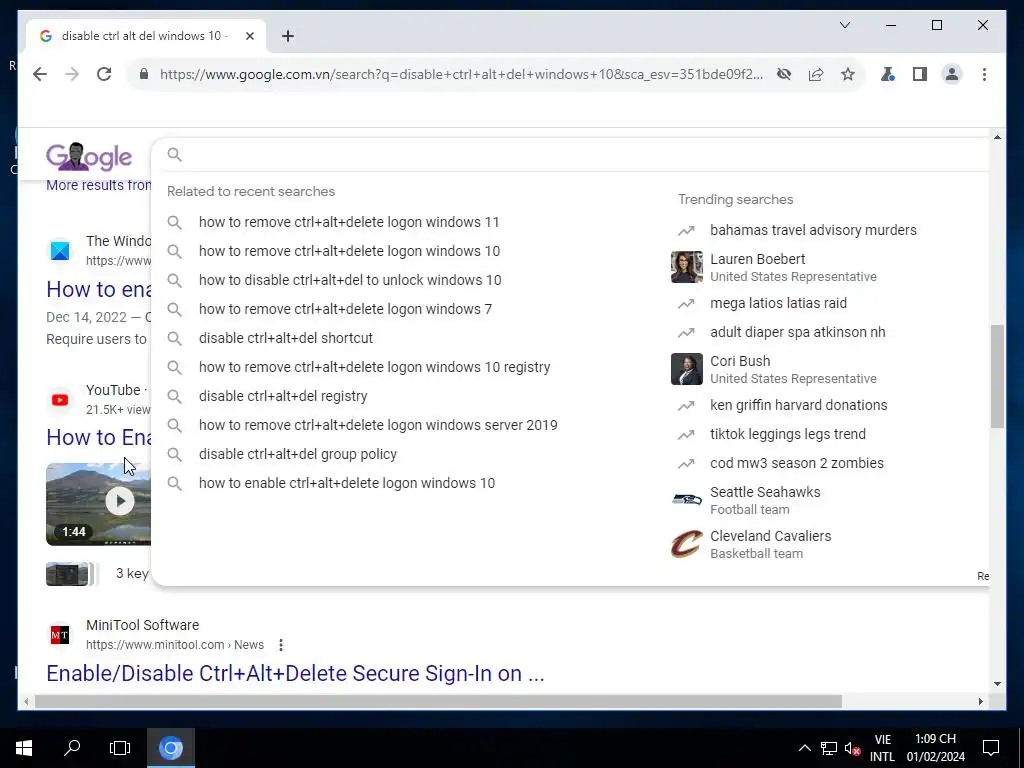Select suggestion 'disable ctrl+alt+del registry'
The width and height of the screenshot is (1024, 768).
coord(283,396)
